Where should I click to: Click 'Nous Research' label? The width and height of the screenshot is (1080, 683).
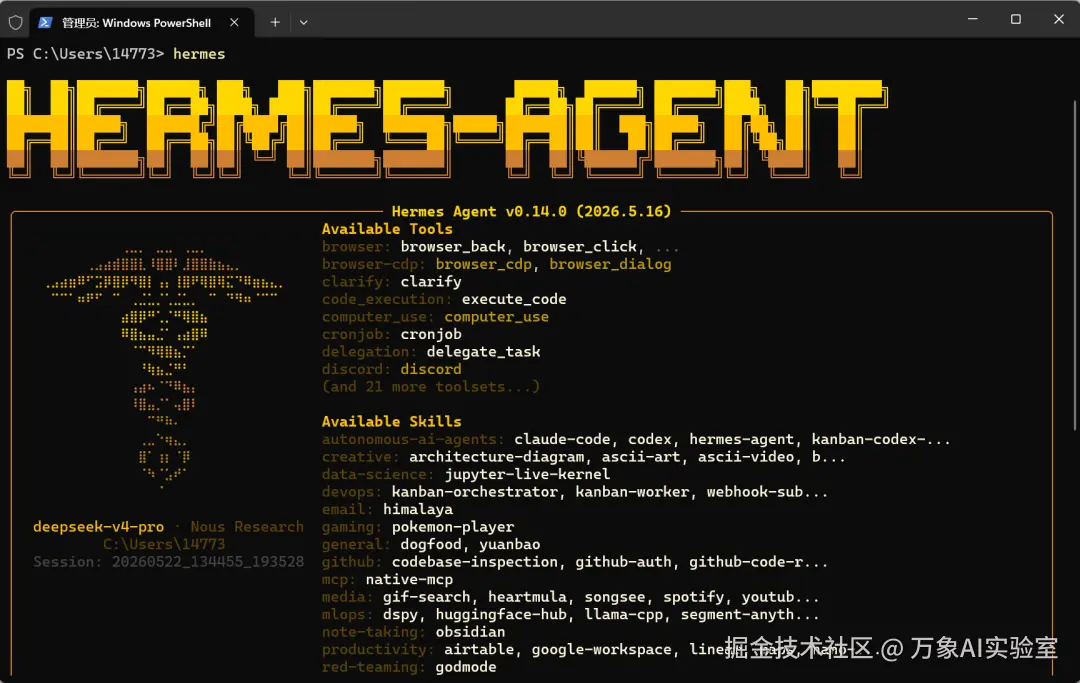point(247,527)
